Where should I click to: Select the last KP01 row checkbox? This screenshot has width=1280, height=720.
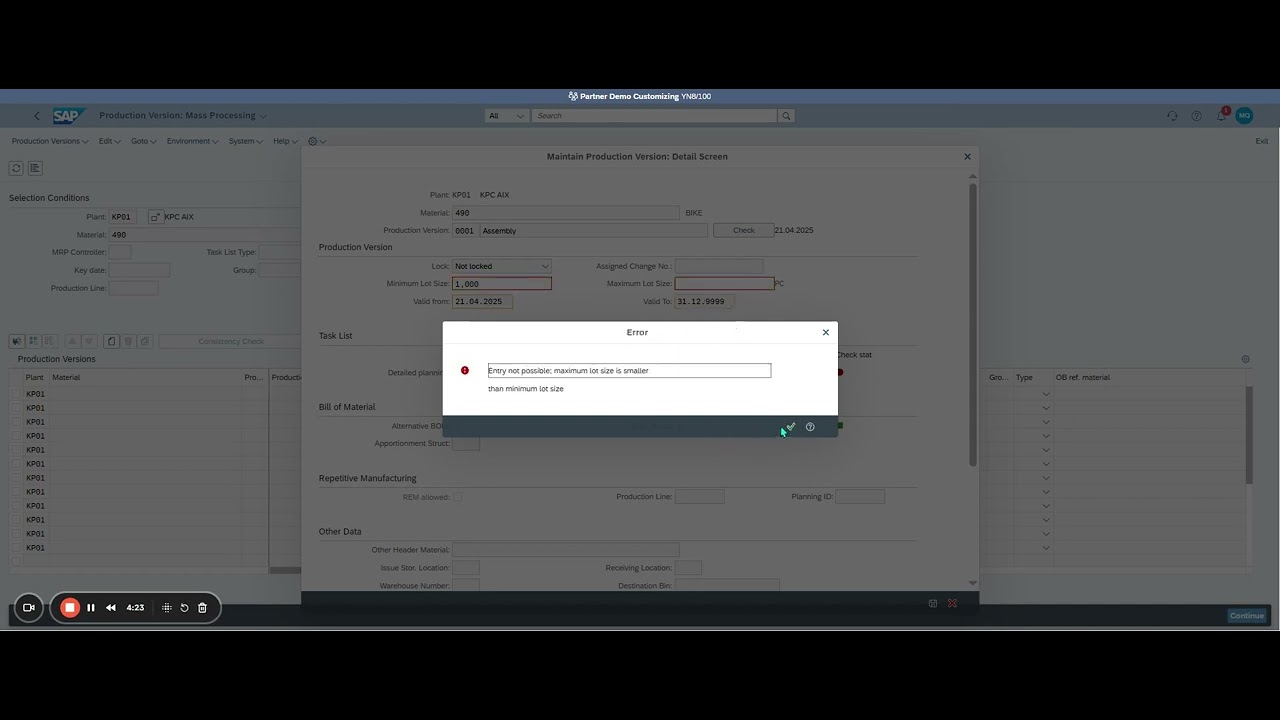pyautogui.click(x=16, y=548)
